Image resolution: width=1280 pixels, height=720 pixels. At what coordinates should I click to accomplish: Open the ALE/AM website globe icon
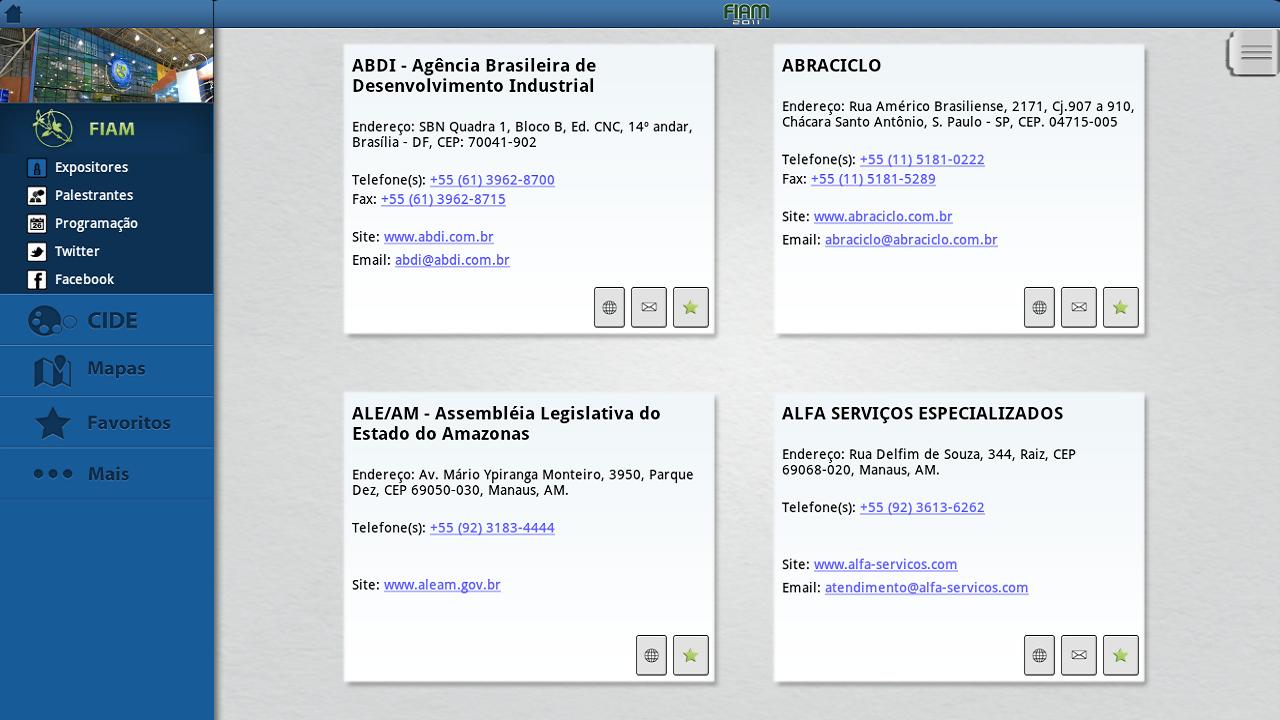pos(651,655)
